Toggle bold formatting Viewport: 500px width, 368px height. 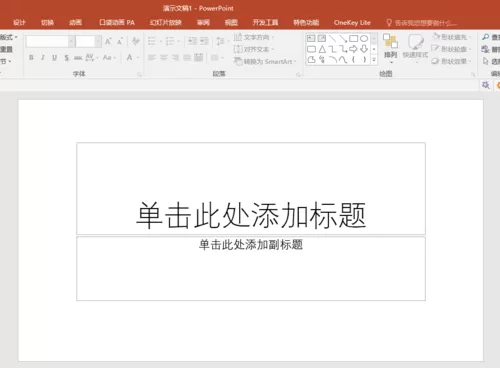31,57
